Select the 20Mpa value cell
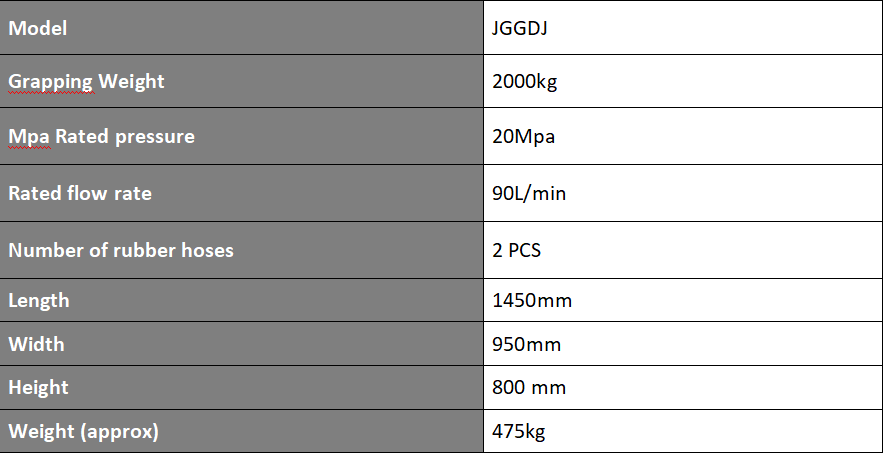Screen dimensions: 886x458 click(683, 136)
